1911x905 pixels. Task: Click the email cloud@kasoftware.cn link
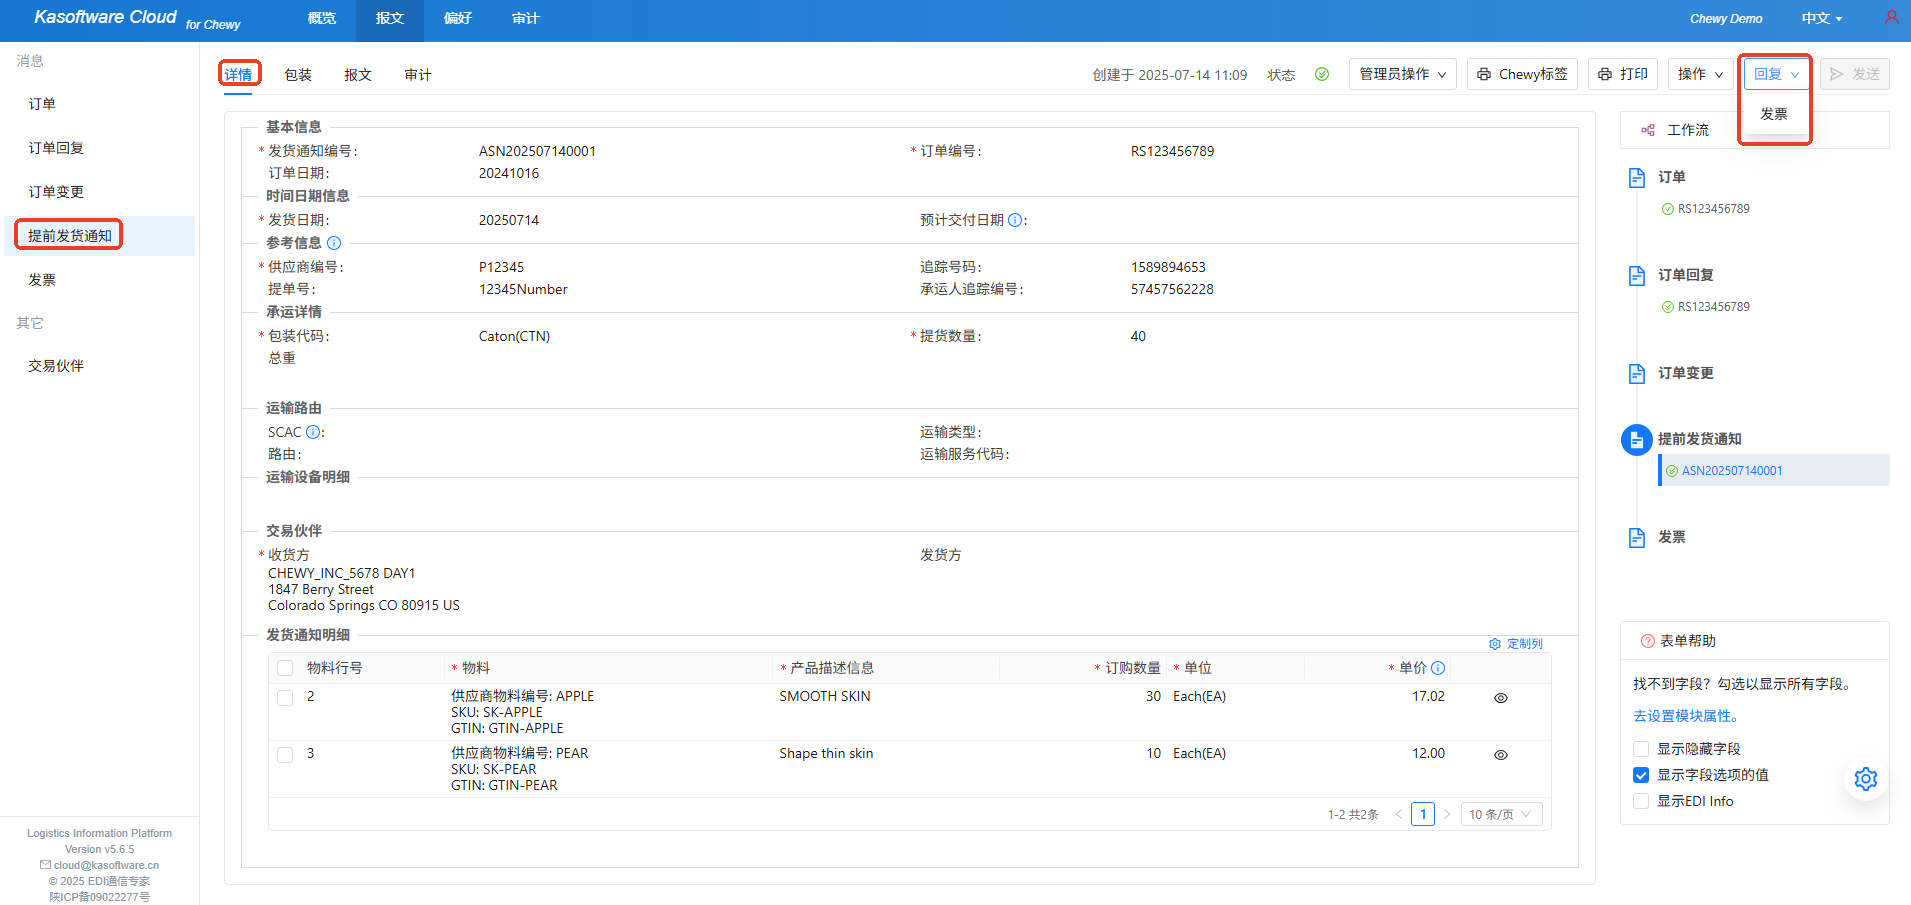coord(106,865)
